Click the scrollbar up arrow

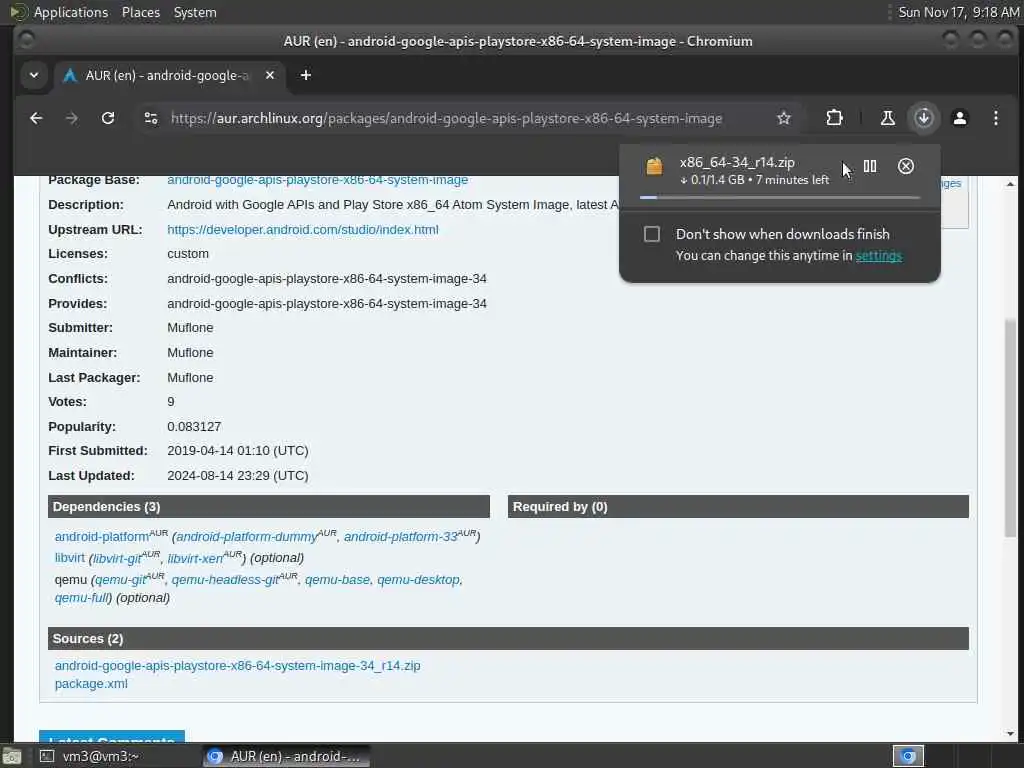[x=1010, y=184]
